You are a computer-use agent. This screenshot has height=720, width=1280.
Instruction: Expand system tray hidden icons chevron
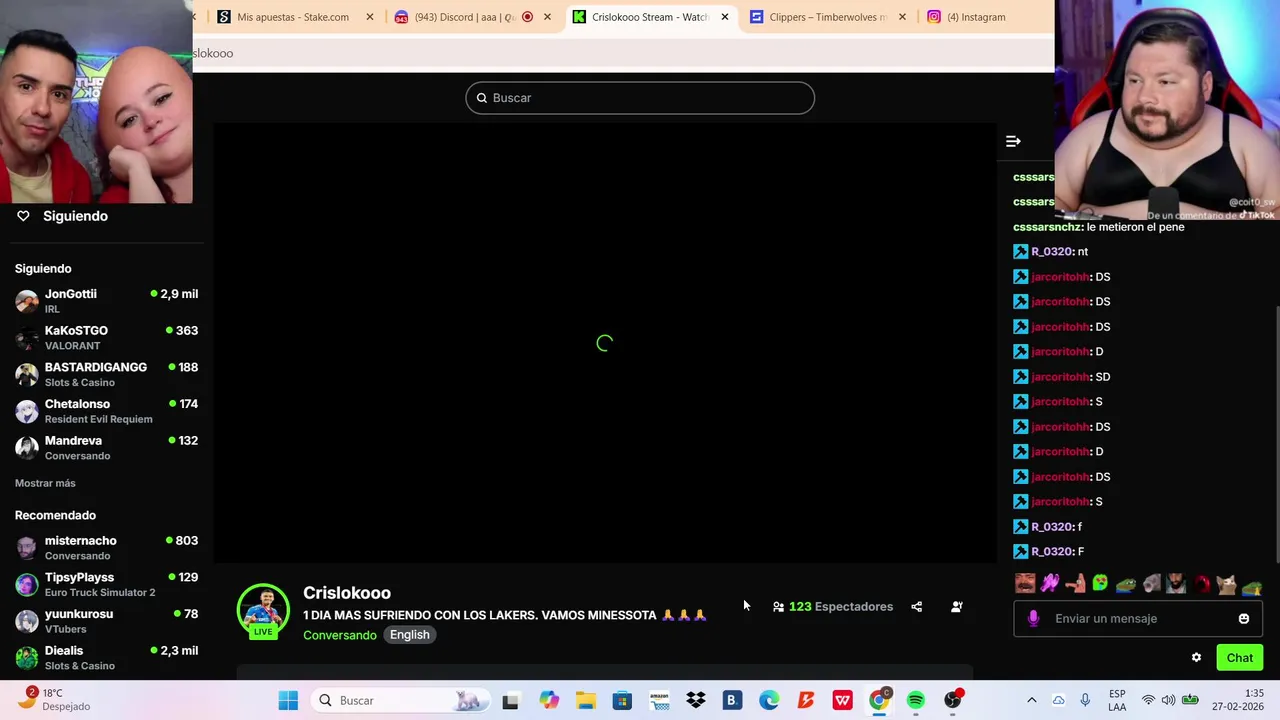1032,700
